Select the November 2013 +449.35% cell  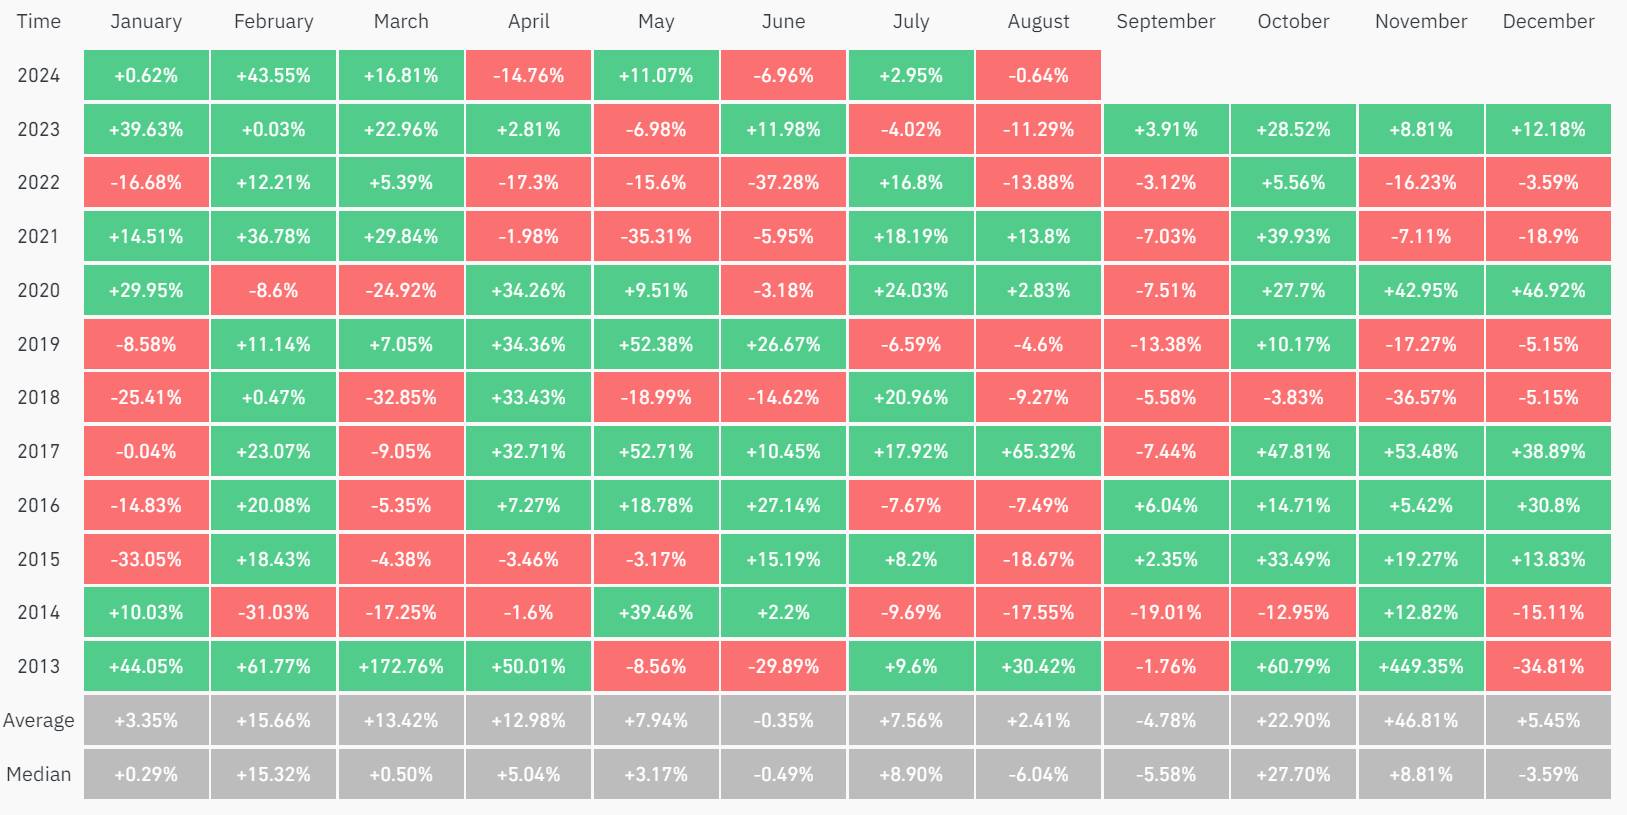point(1421,666)
